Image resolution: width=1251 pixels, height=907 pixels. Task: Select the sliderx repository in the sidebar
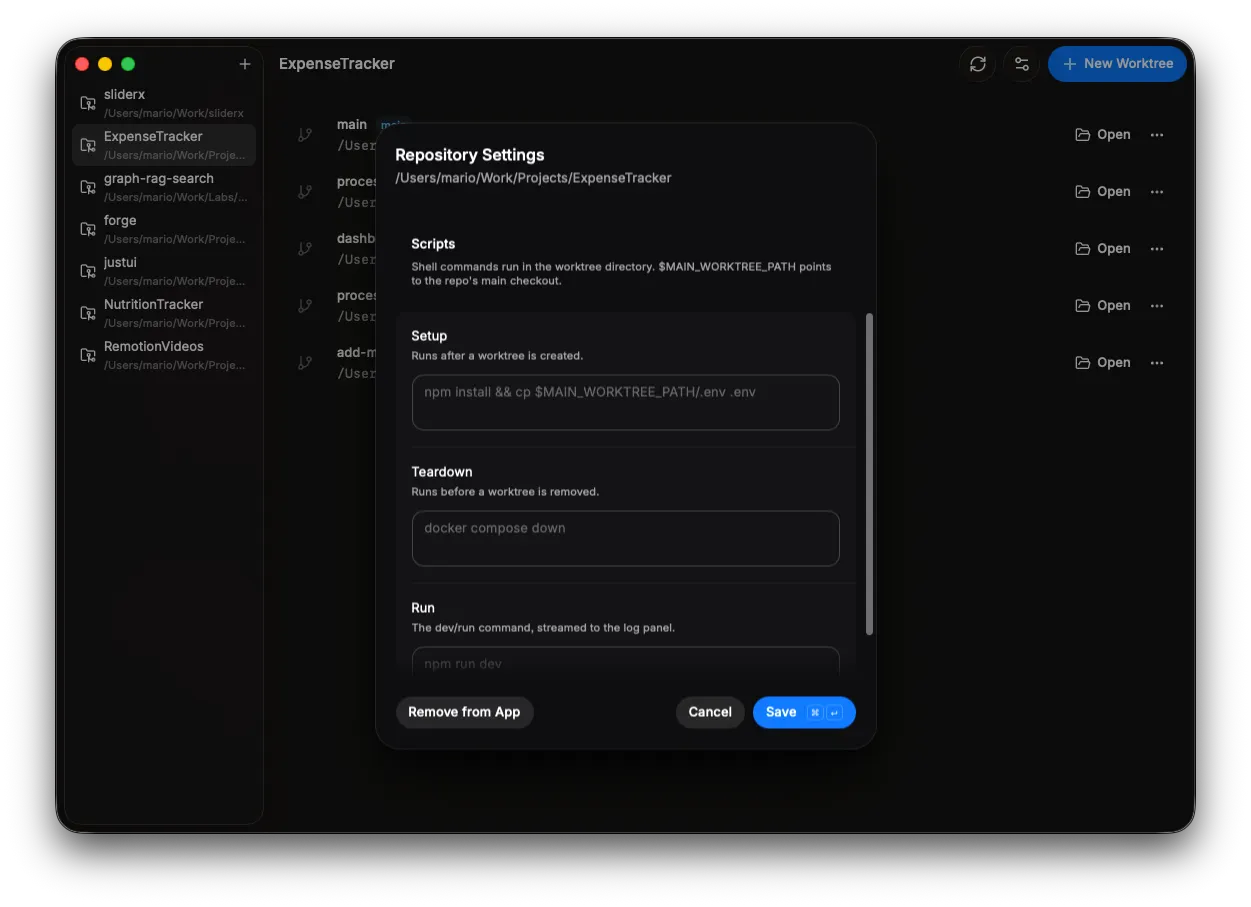pyautogui.click(x=164, y=103)
